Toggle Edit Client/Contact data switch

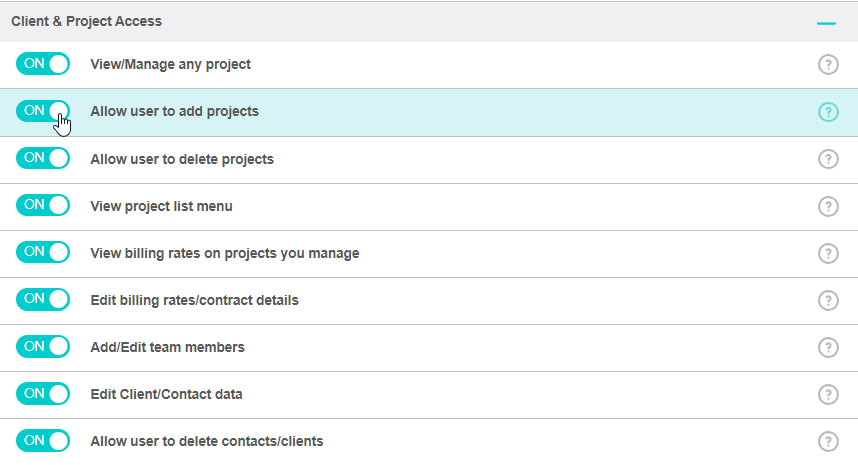click(43, 393)
